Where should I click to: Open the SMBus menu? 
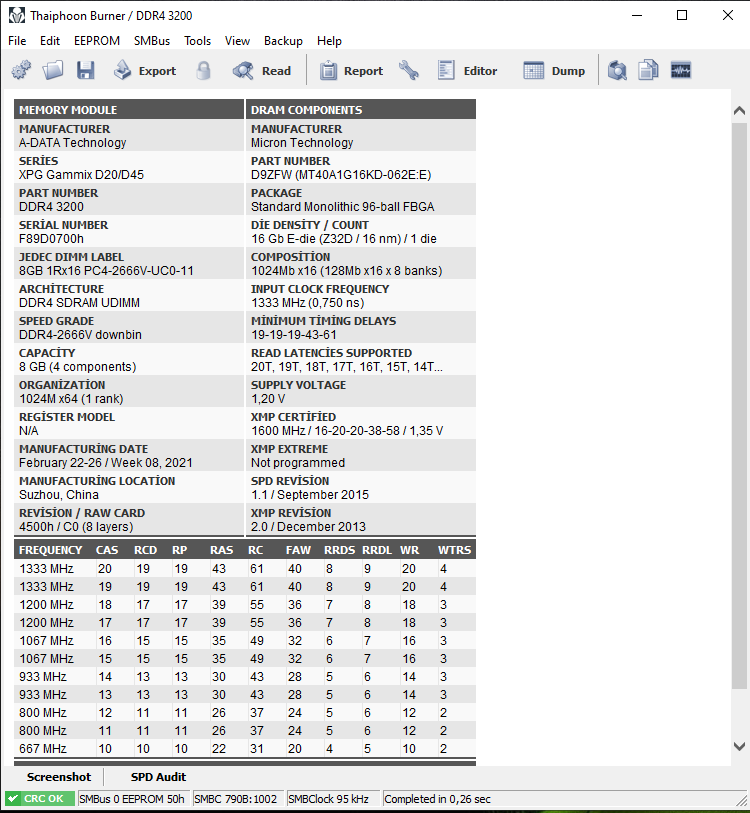(152, 41)
